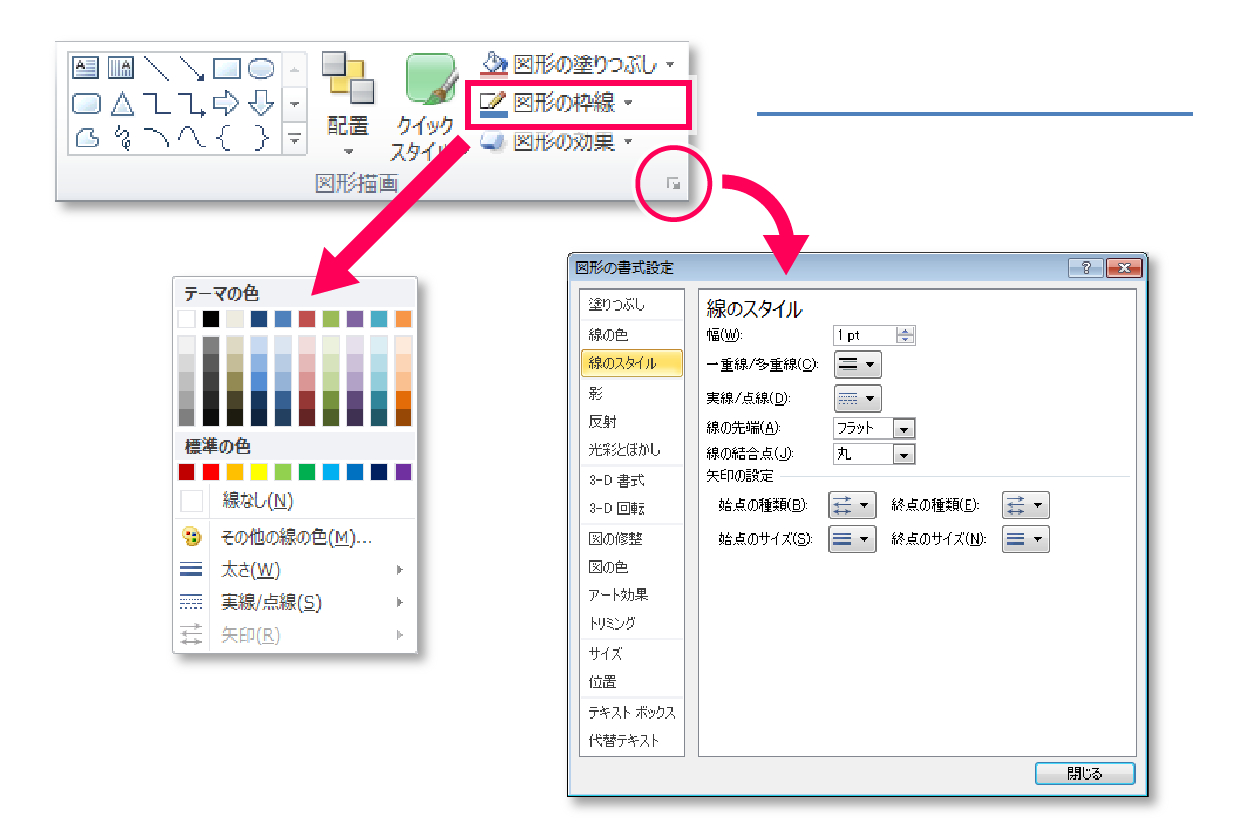Switch to トリミング category in dialog
The width and height of the screenshot is (1260, 840).
click(x=631, y=623)
